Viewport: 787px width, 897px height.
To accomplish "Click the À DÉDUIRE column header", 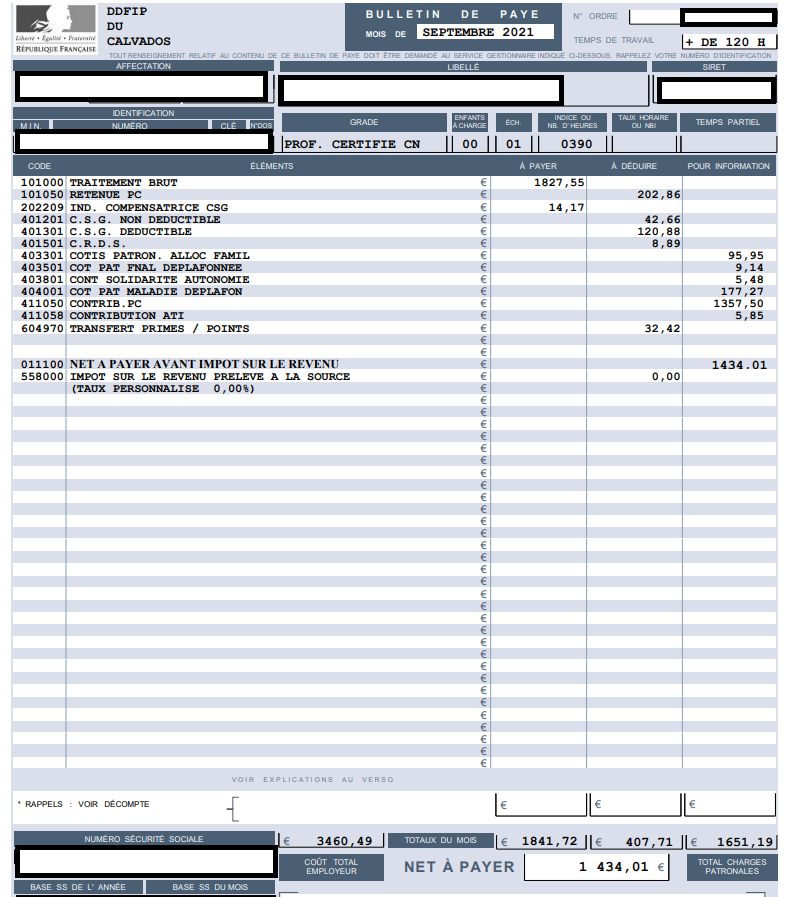I will (634, 166).
